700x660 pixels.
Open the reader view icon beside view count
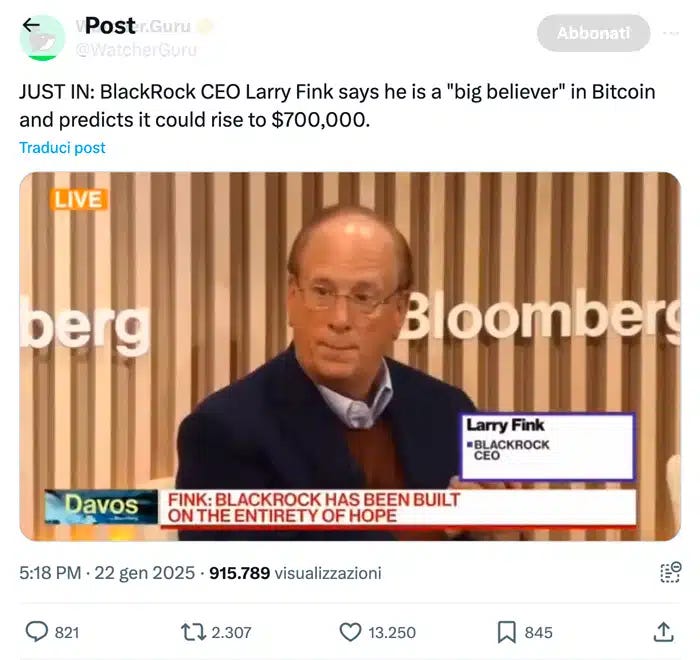670,572
